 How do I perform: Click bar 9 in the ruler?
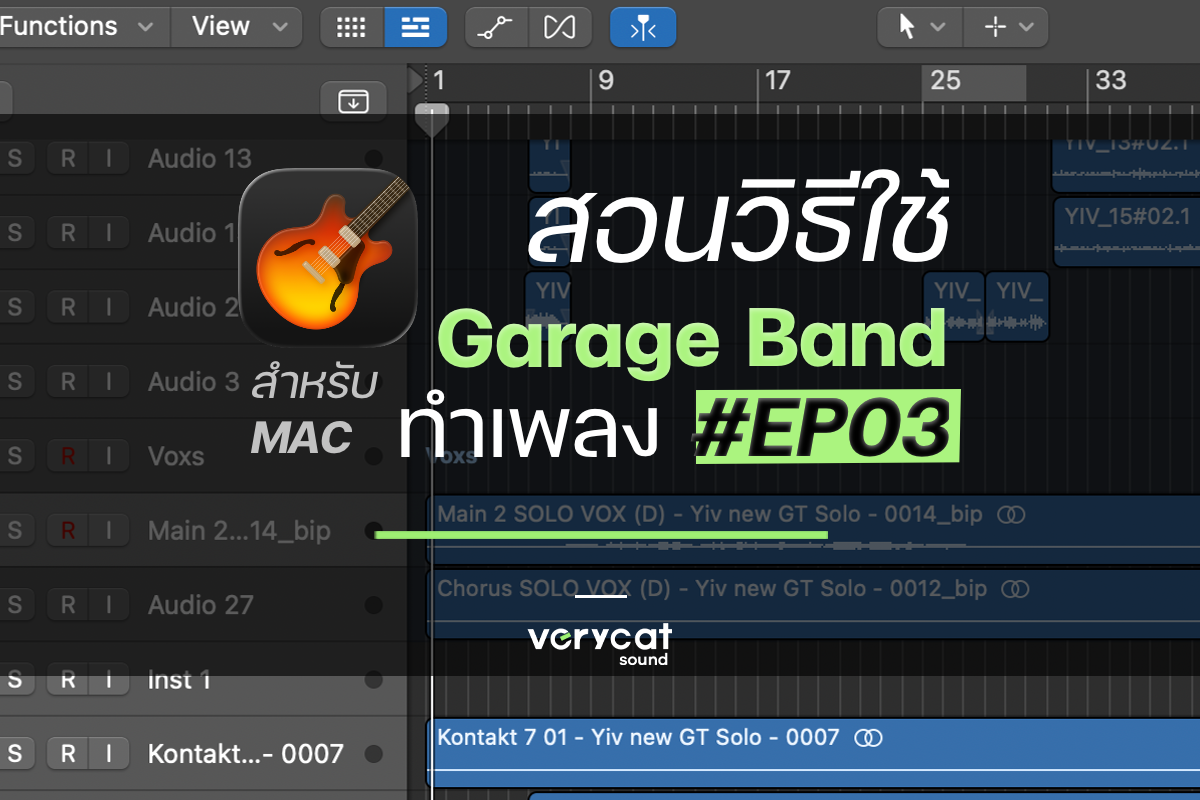(604, 81)
